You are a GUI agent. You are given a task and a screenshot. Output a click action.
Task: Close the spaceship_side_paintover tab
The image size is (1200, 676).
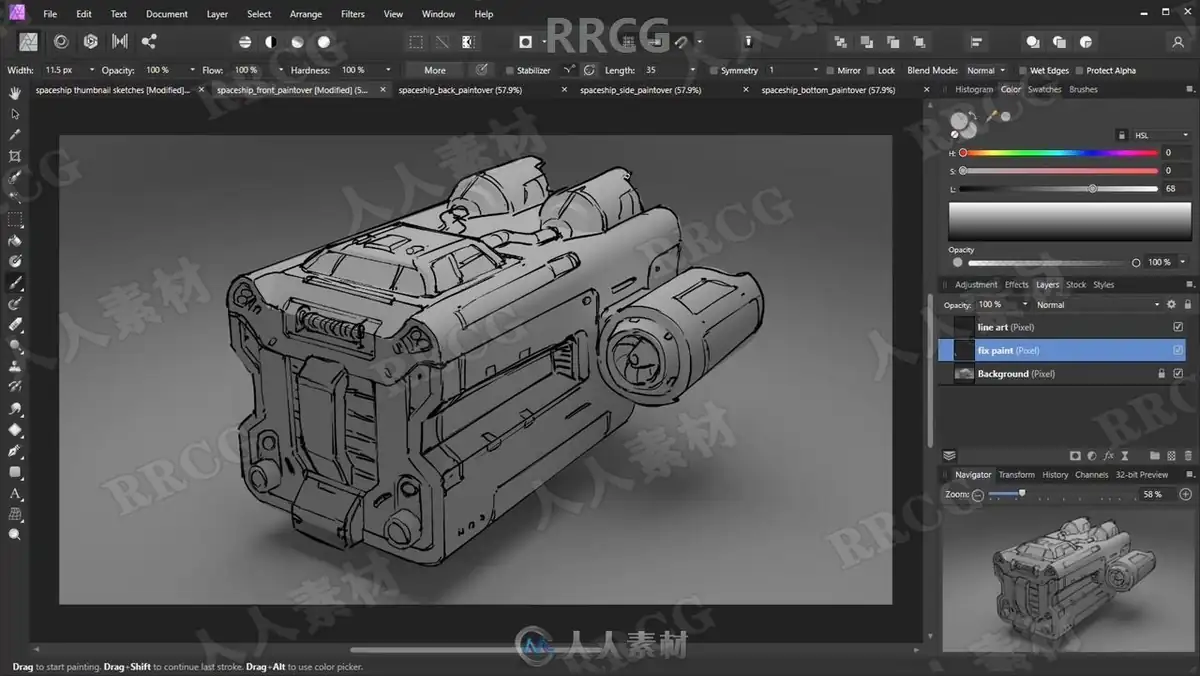pyautogui.click(x=745, y=90)
